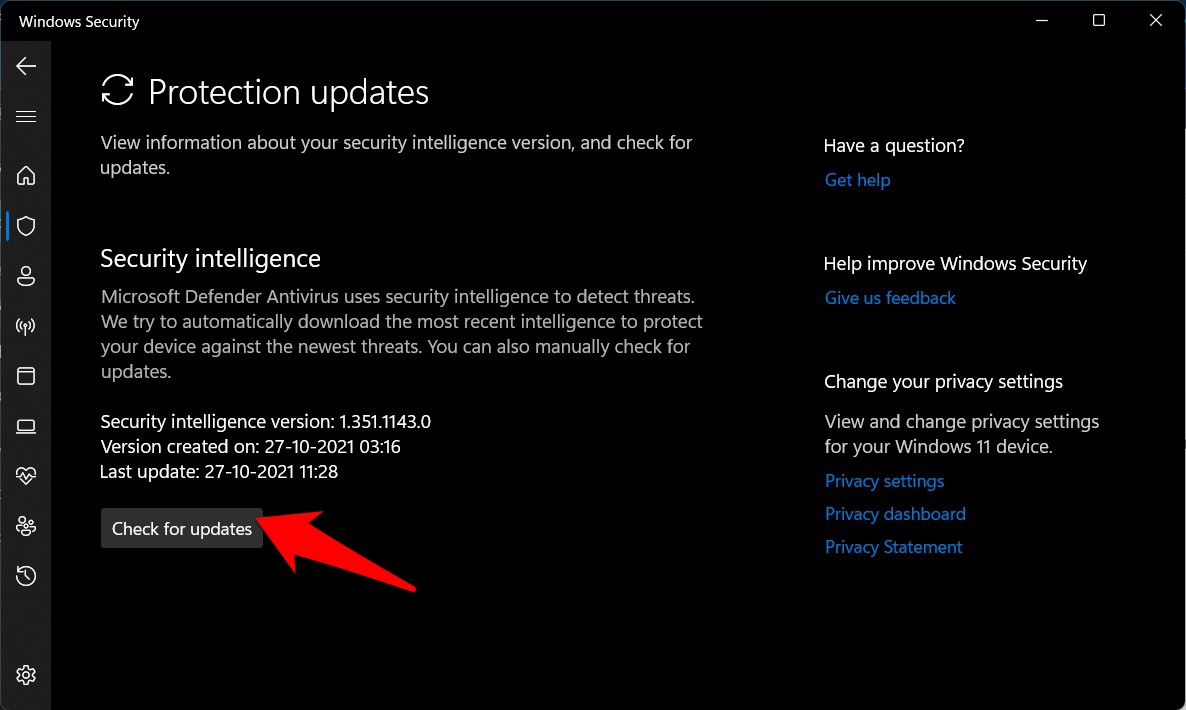Click the Check for updates button
The image size is (1186, 710).
click(x=182, y=529)
